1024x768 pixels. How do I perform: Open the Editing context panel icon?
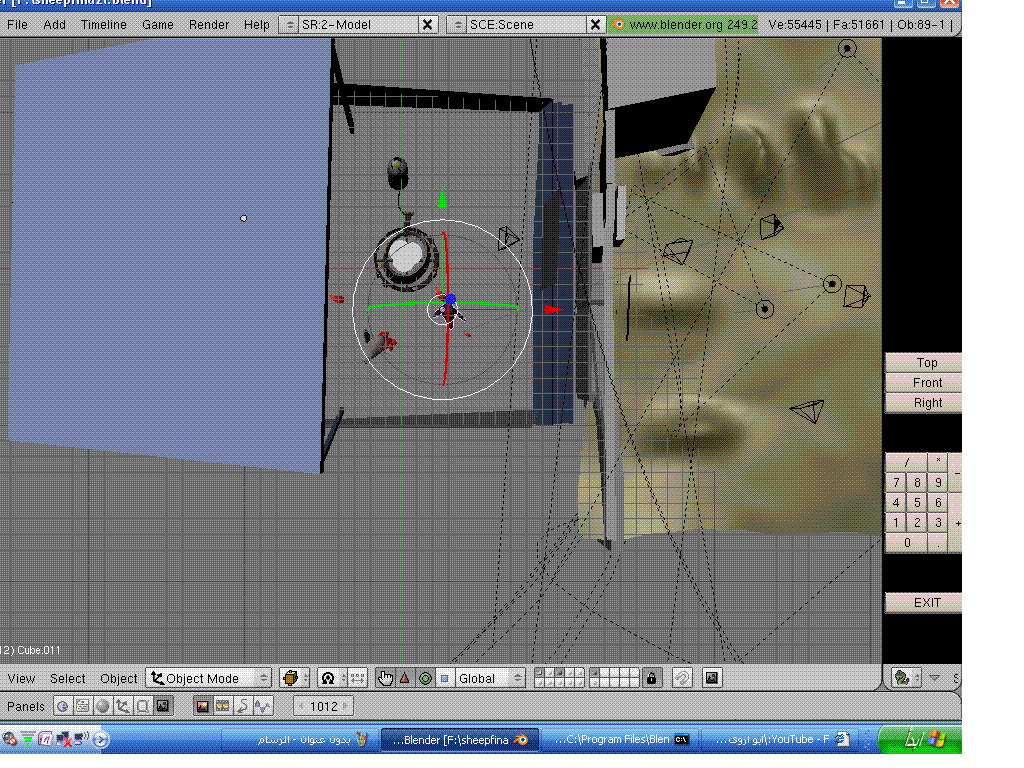tap(142, 706)
